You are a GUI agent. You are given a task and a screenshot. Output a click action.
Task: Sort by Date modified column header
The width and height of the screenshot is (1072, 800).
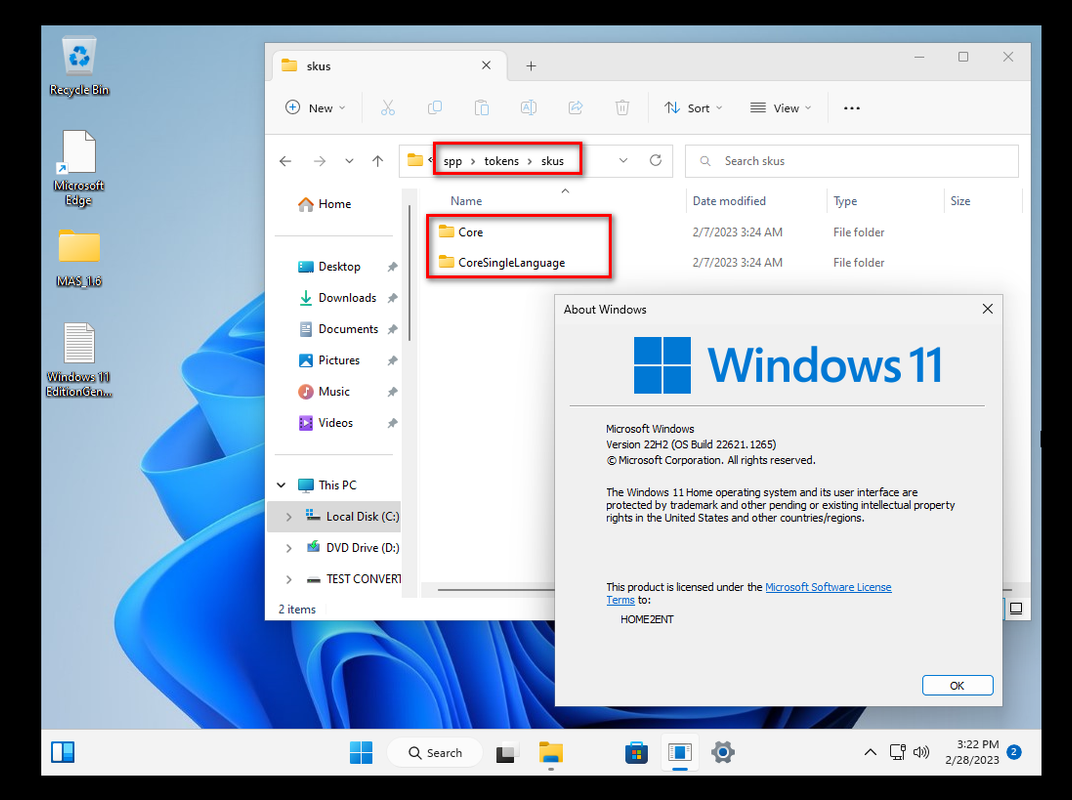tap(729, 201)
